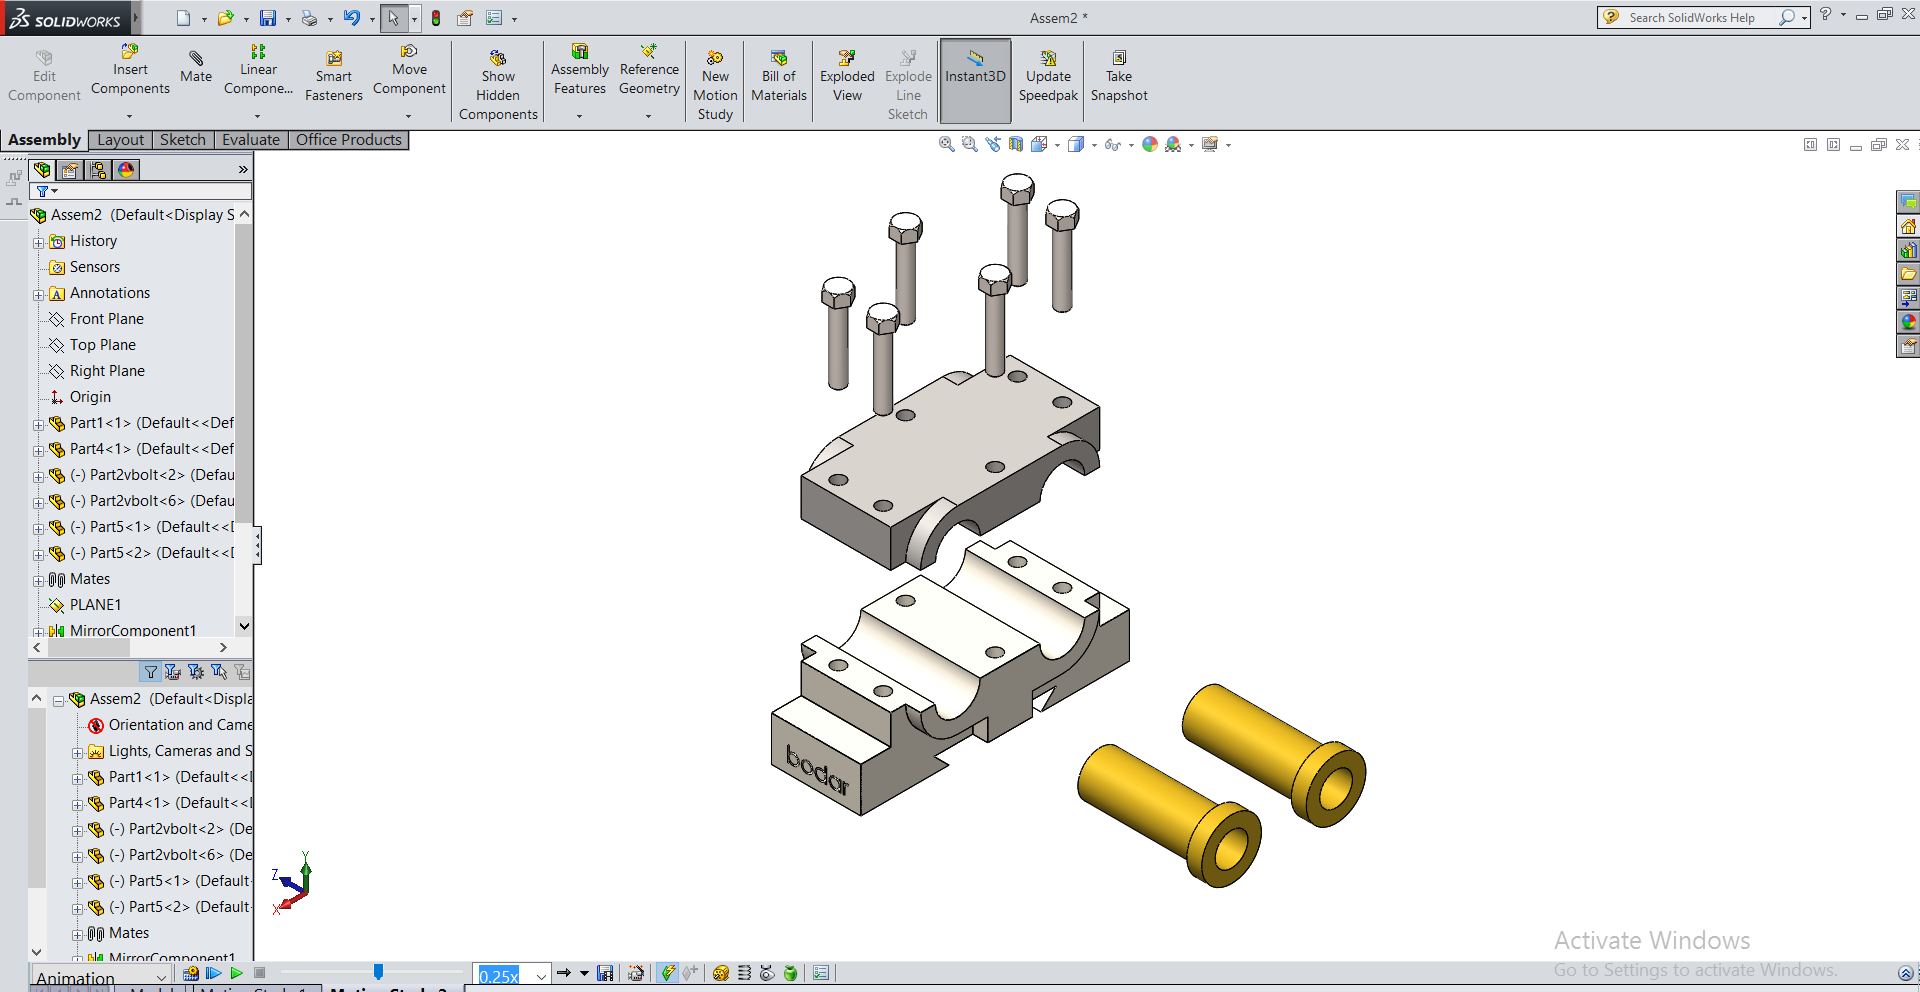The height and width of the screenshot is (992, 1920).
Task: Toggle the motion tree filter funnel icon
Action: tap(151, 672)
